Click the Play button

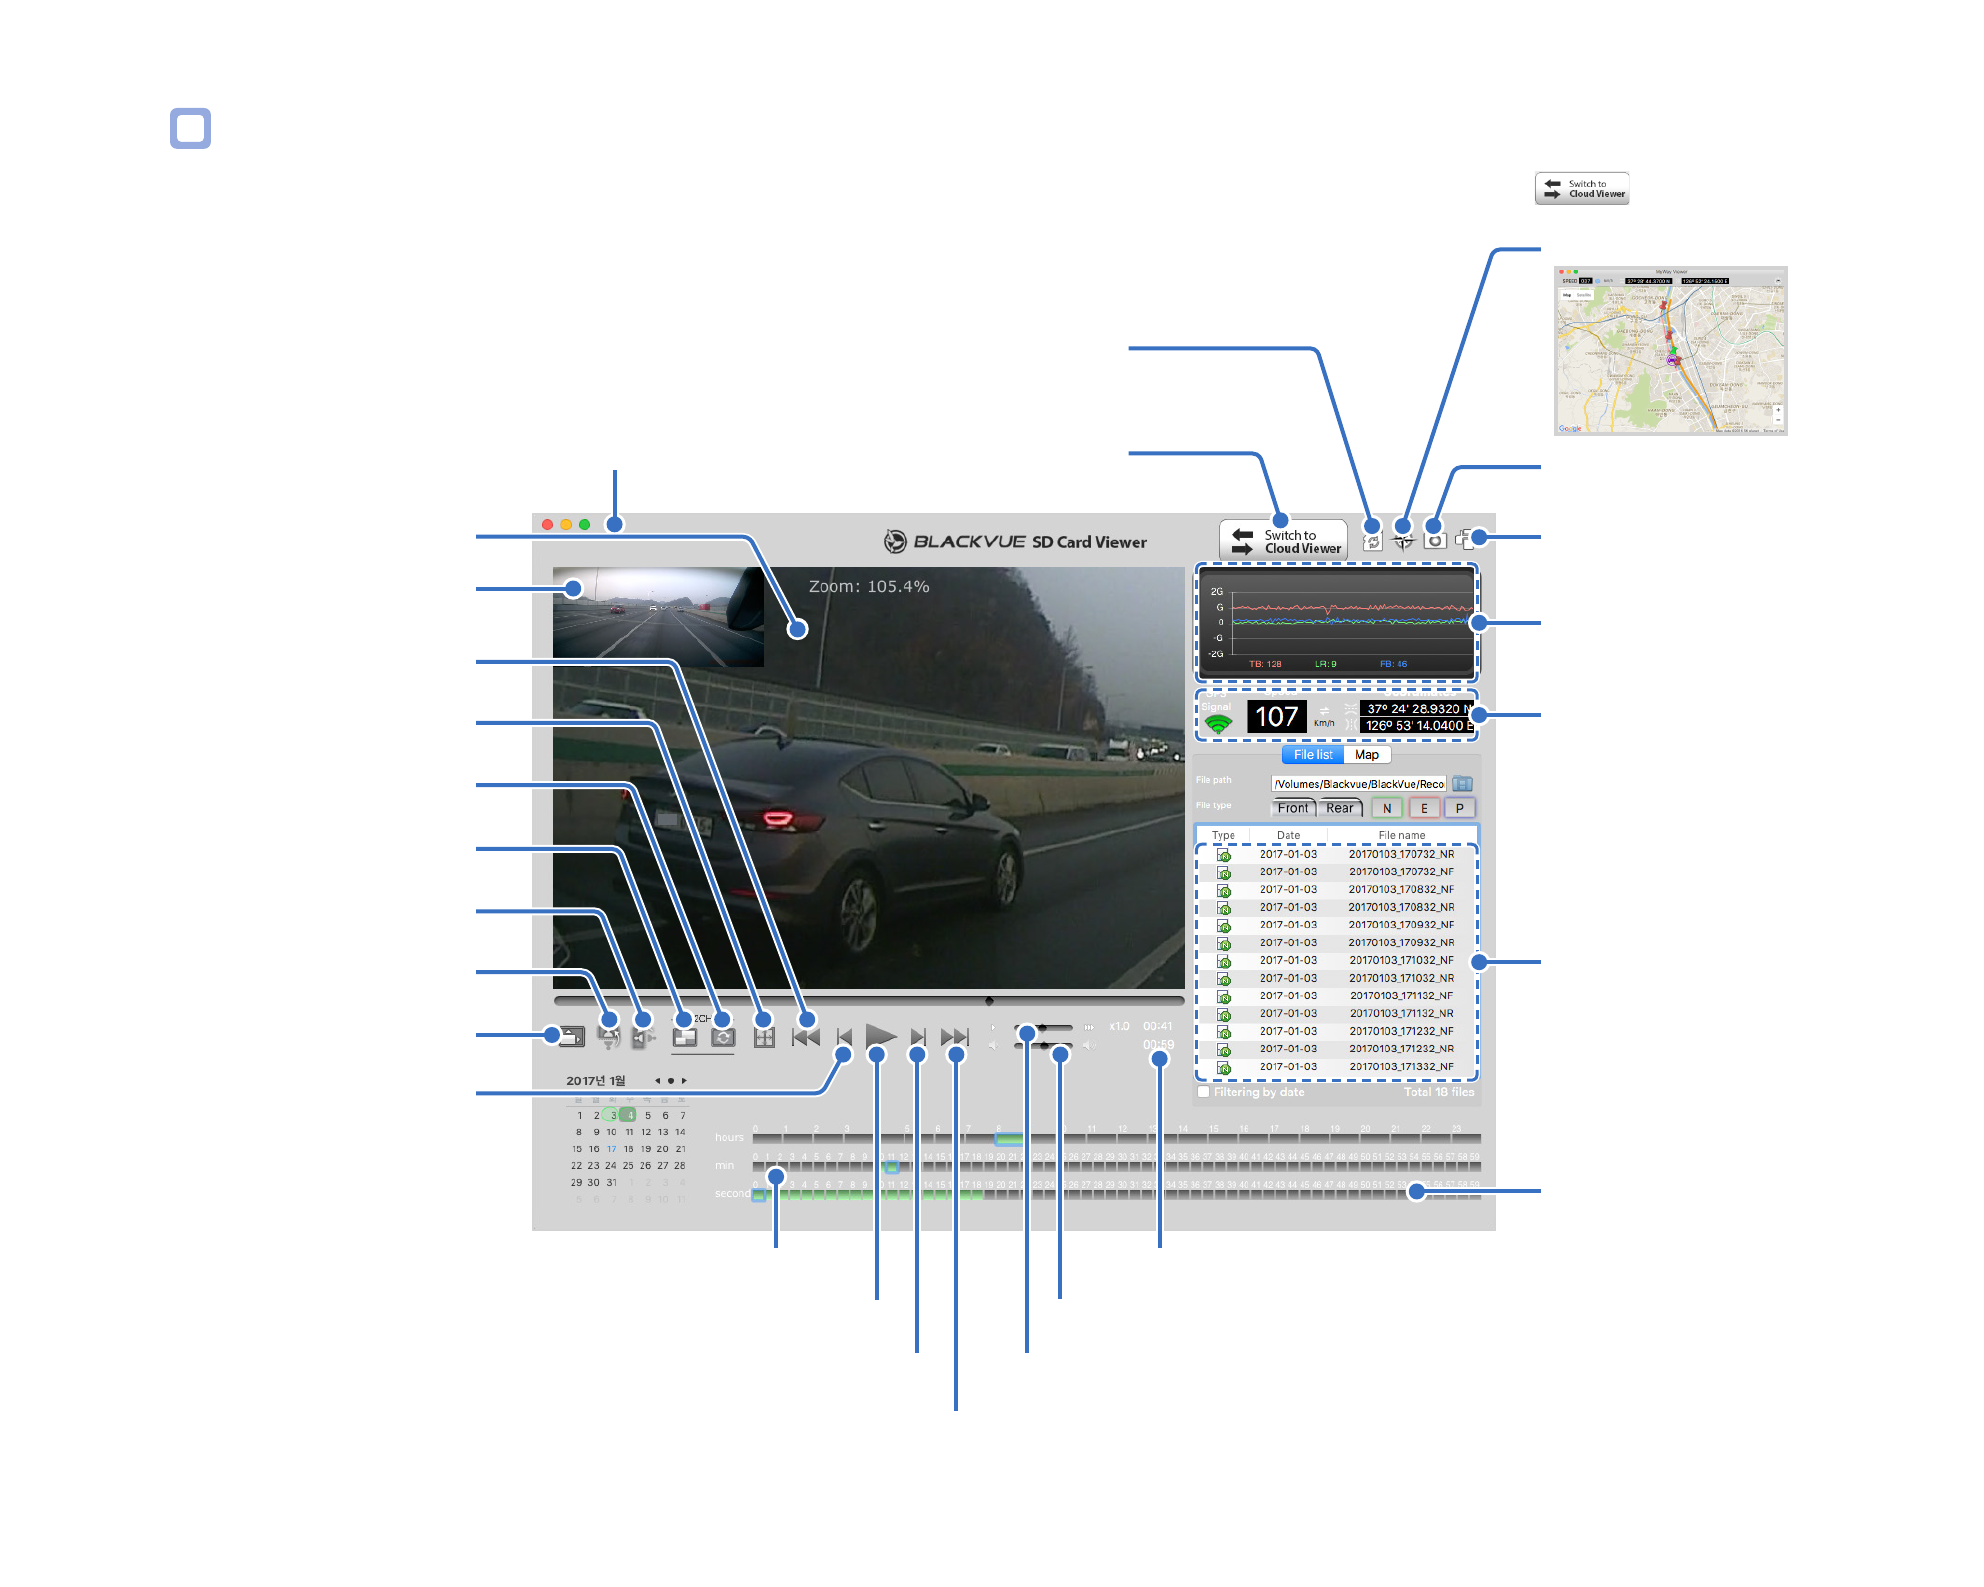click(x=880, y=1035)
